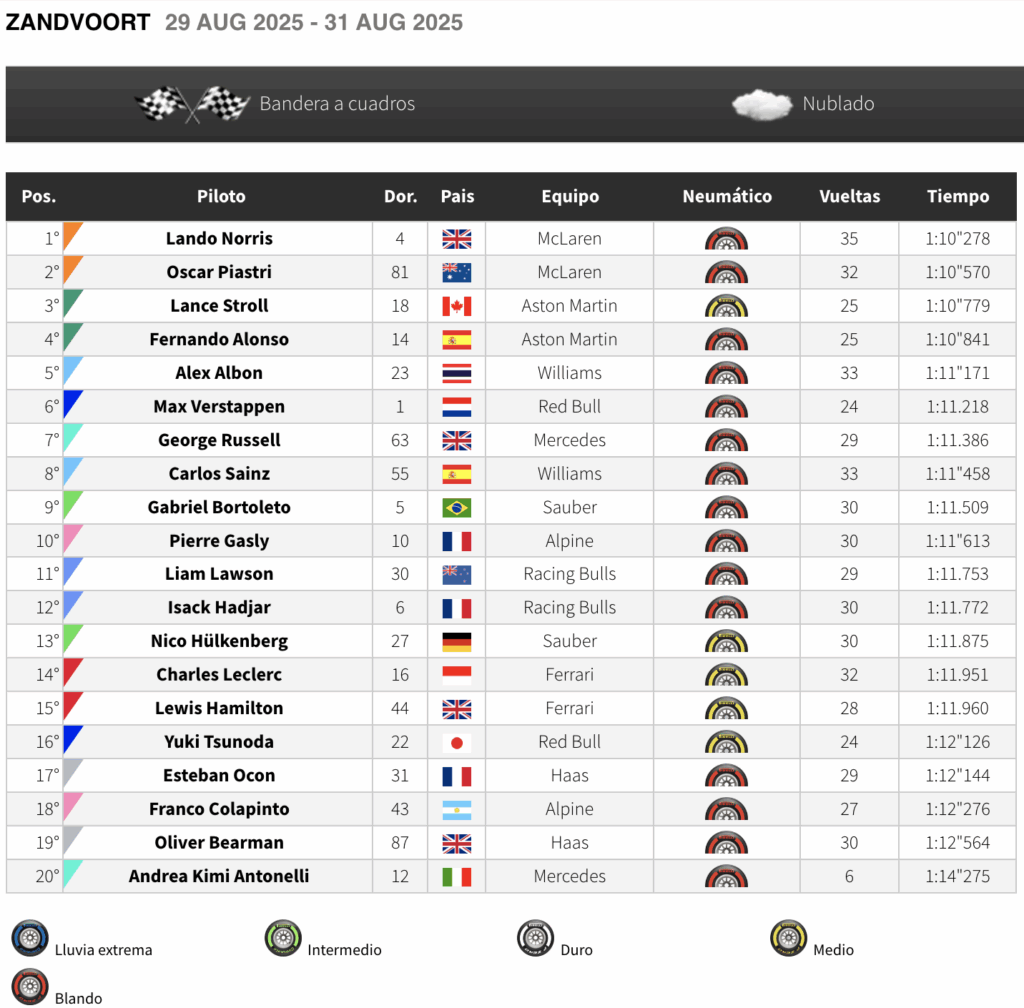
Task: Click the Neumático column header
Action: click(727, 197)
